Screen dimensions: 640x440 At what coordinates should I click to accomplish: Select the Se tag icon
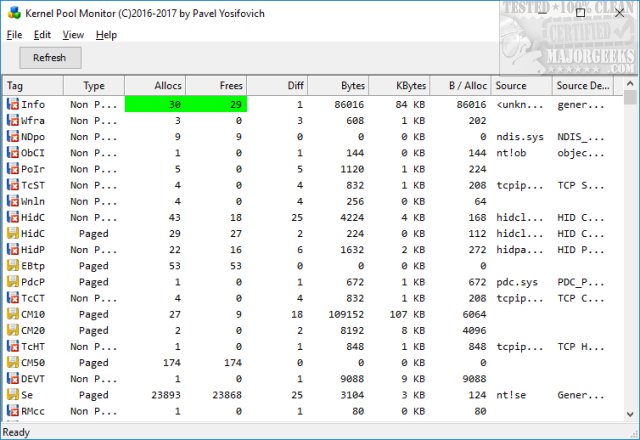(13, 395)
